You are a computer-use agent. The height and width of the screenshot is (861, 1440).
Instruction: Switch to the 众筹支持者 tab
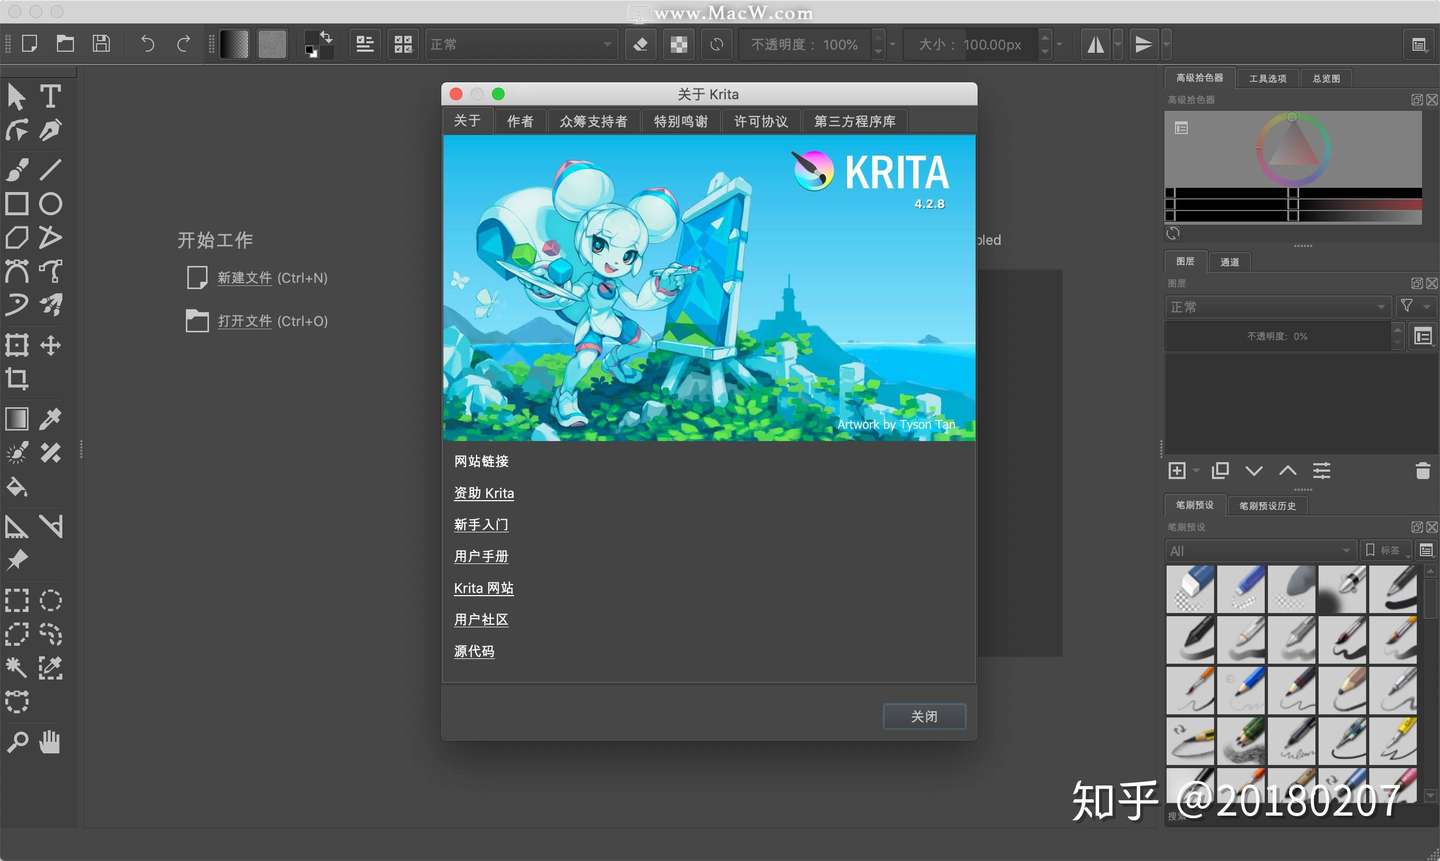tap(594, 121)
